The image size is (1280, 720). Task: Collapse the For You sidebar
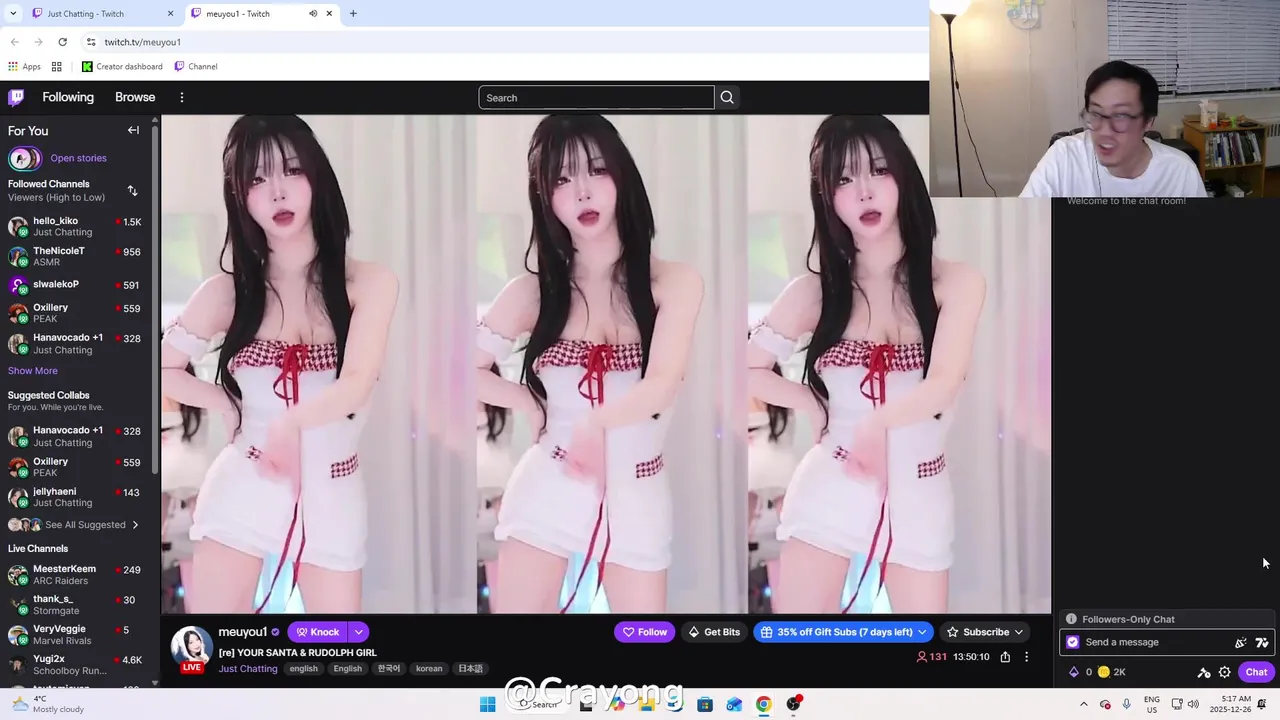133,130
